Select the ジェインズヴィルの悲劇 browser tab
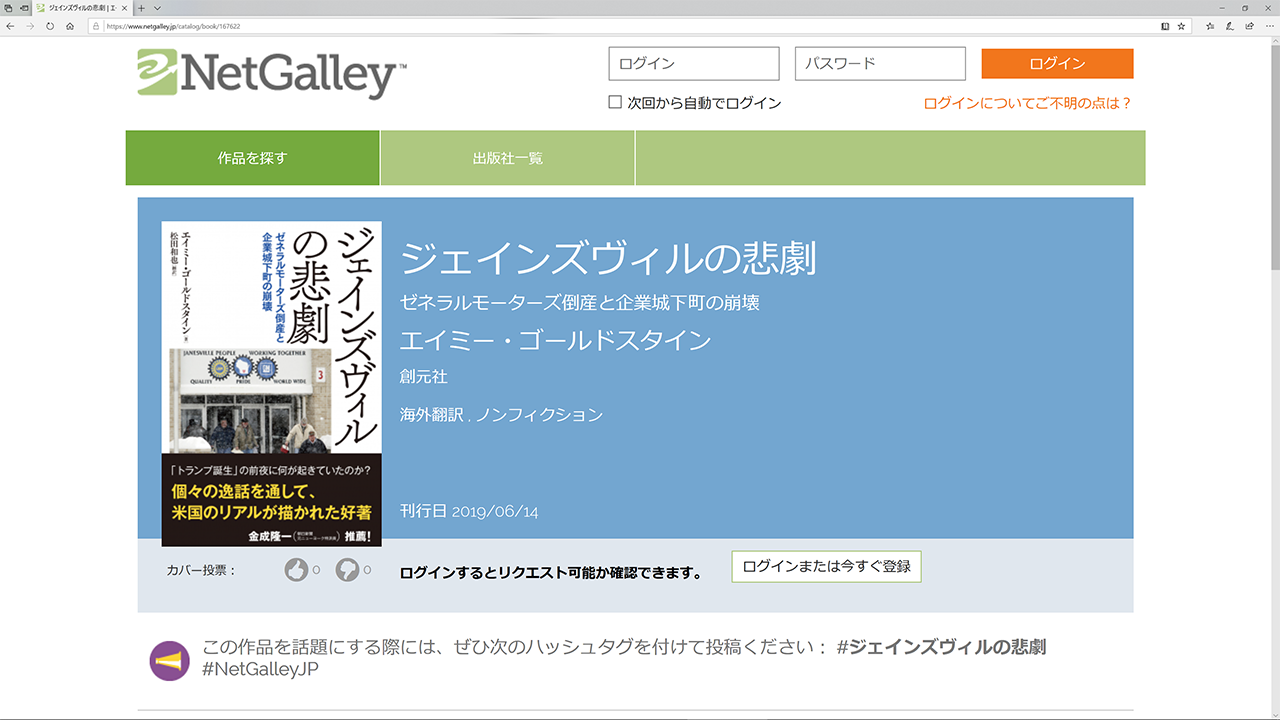 83,7
